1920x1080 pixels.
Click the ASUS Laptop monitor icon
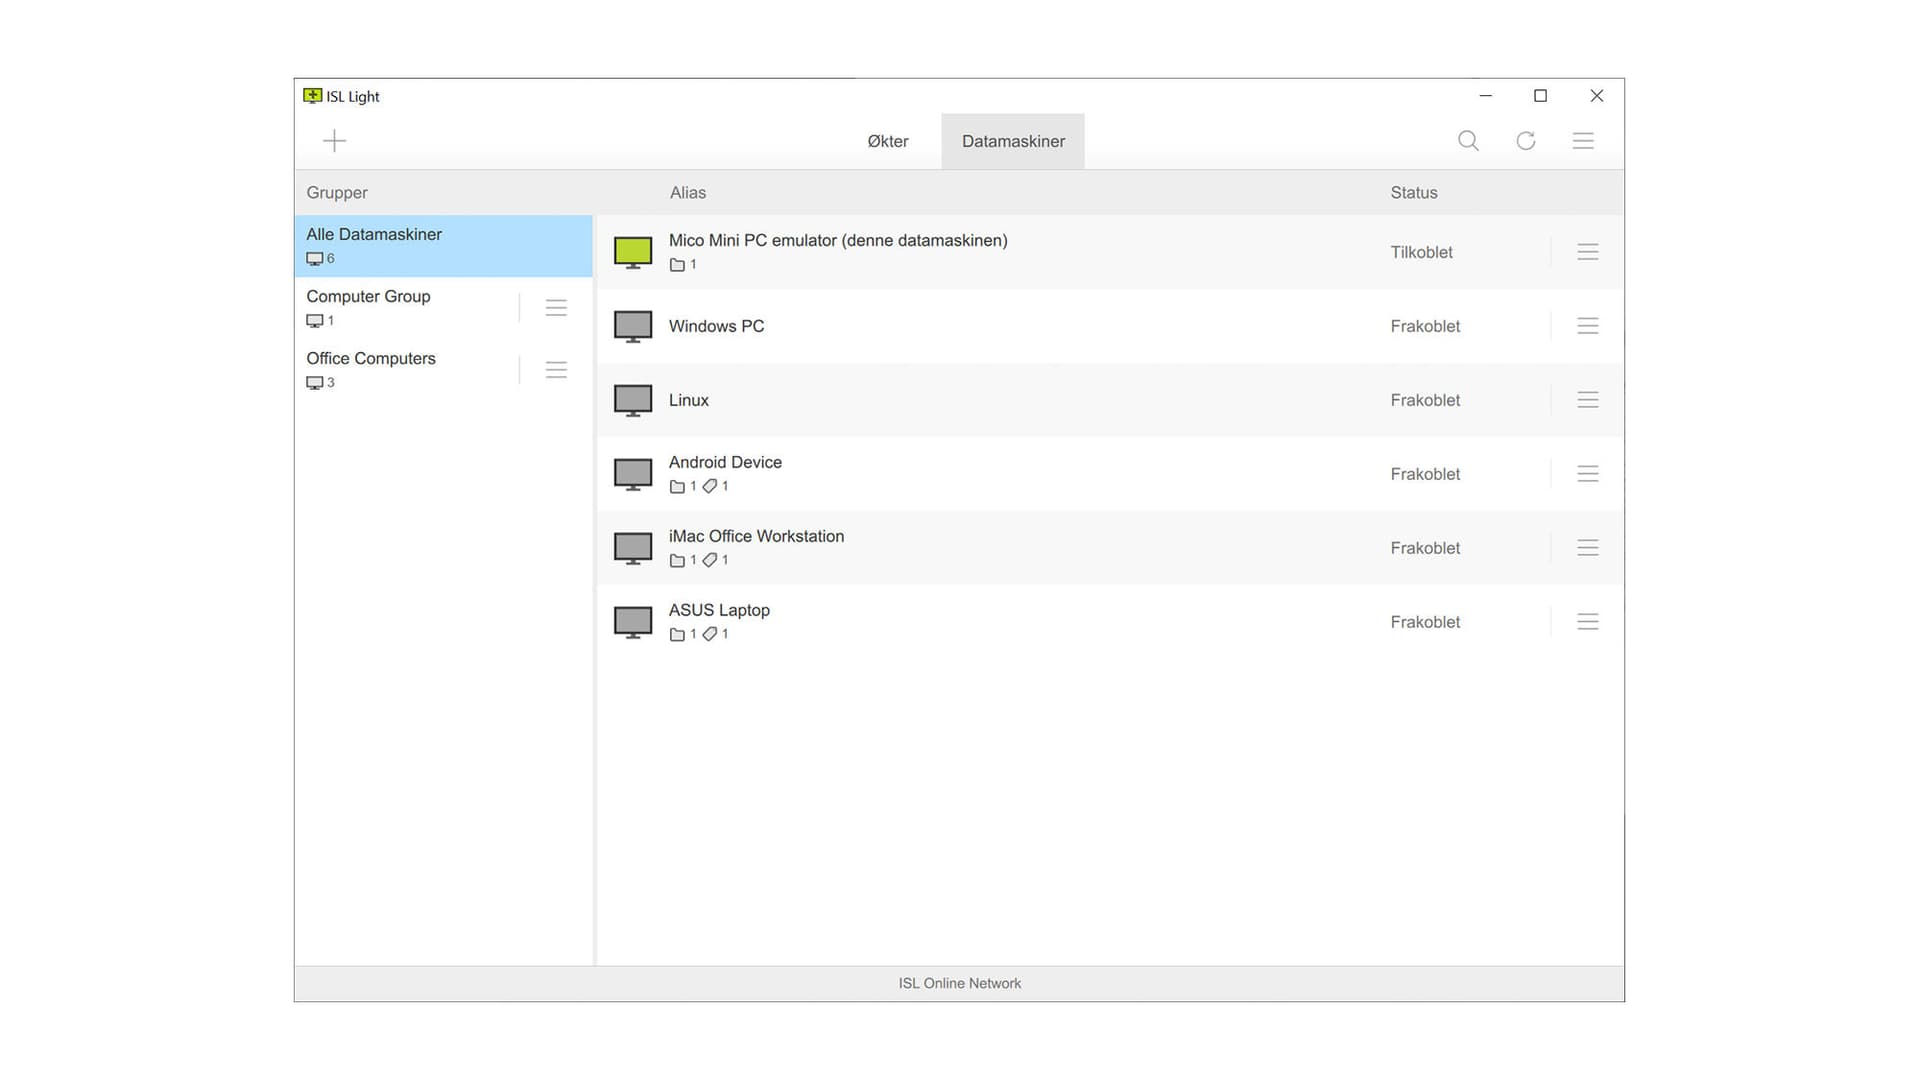[x=633, y=623]
